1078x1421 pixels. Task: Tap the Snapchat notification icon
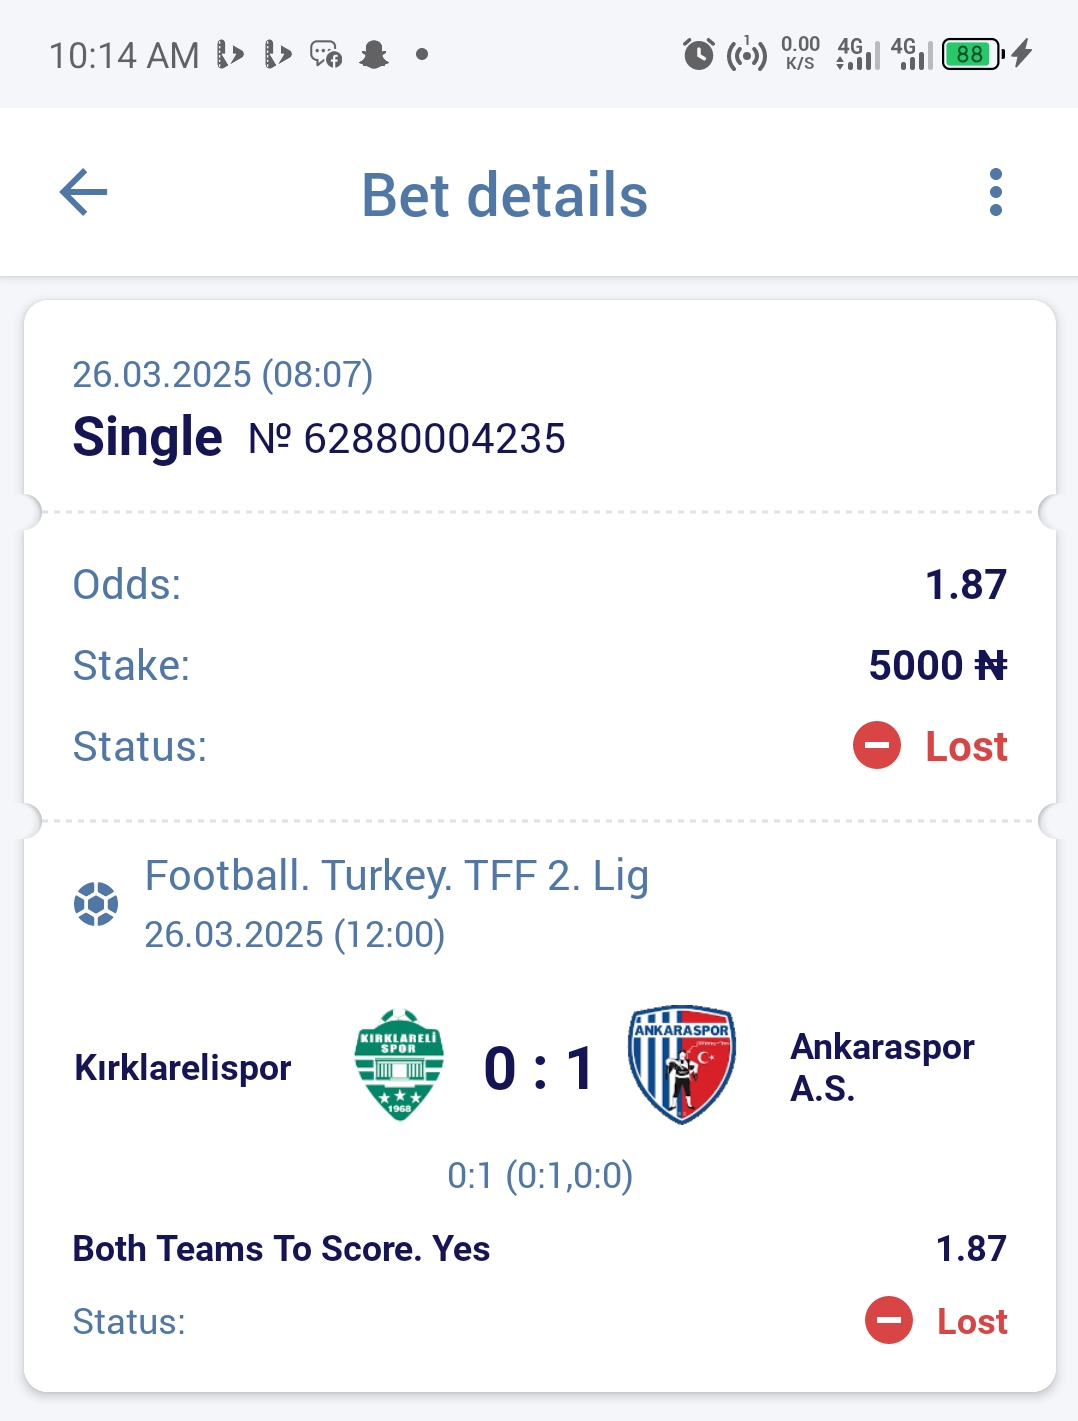click(x=374, y=54)
